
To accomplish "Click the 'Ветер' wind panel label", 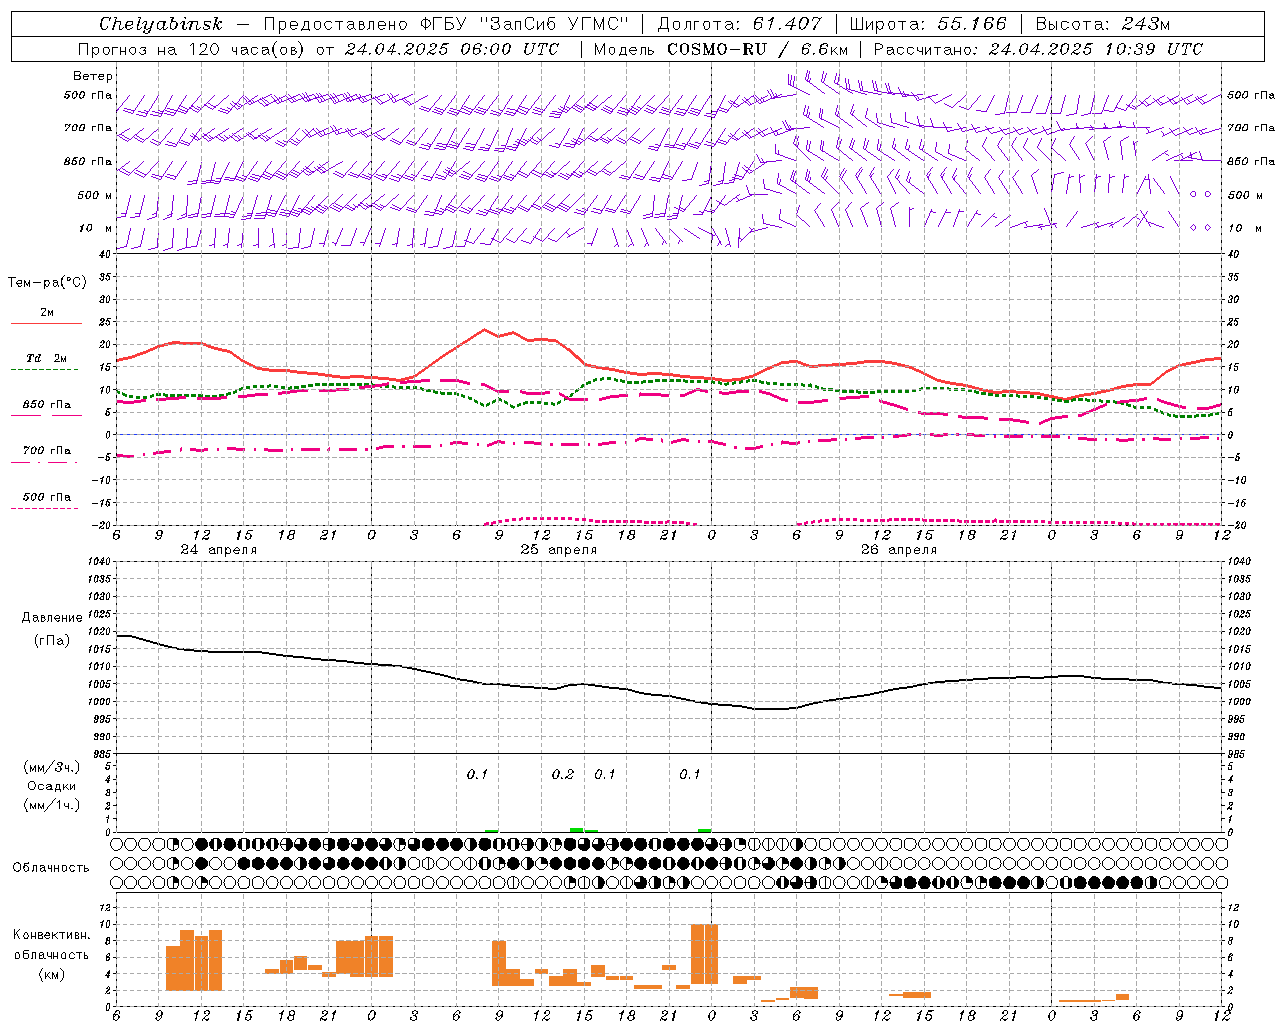I will tap(93, 76).
